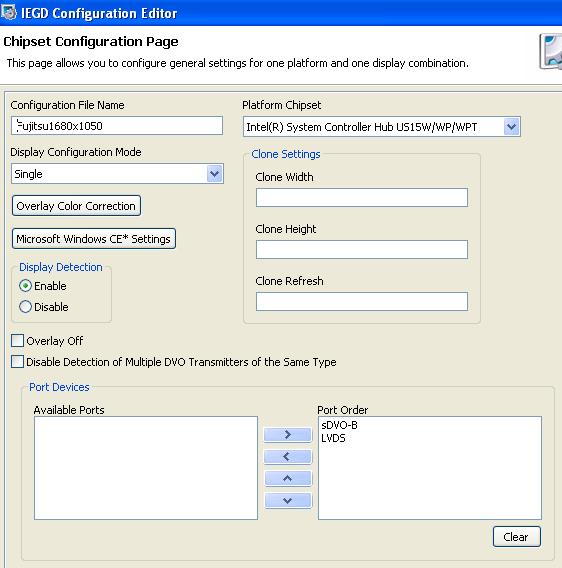562x568 pixels.
Task: Click the Intel(R) System Controller Hub US15W/WP/WPT value
Action: (362, 127)
